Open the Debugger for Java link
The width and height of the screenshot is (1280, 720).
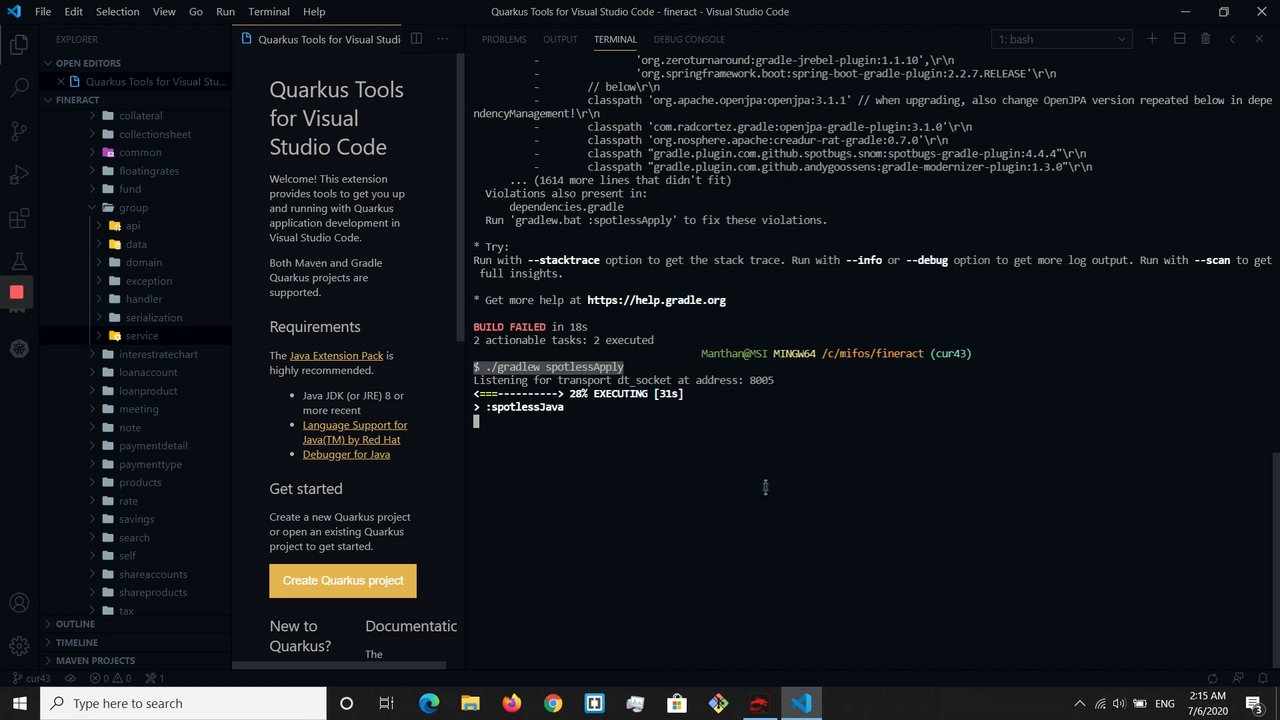(x=346, y=454)
